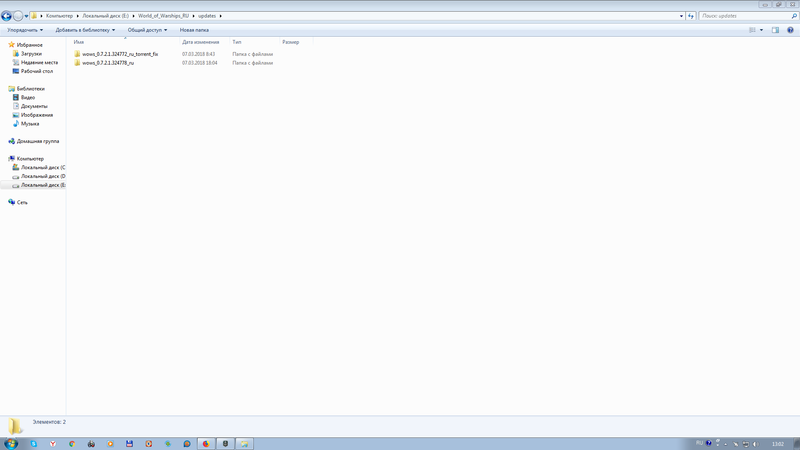Open Документы library
The width and height of the screenshot is (800, 450).
34,106
